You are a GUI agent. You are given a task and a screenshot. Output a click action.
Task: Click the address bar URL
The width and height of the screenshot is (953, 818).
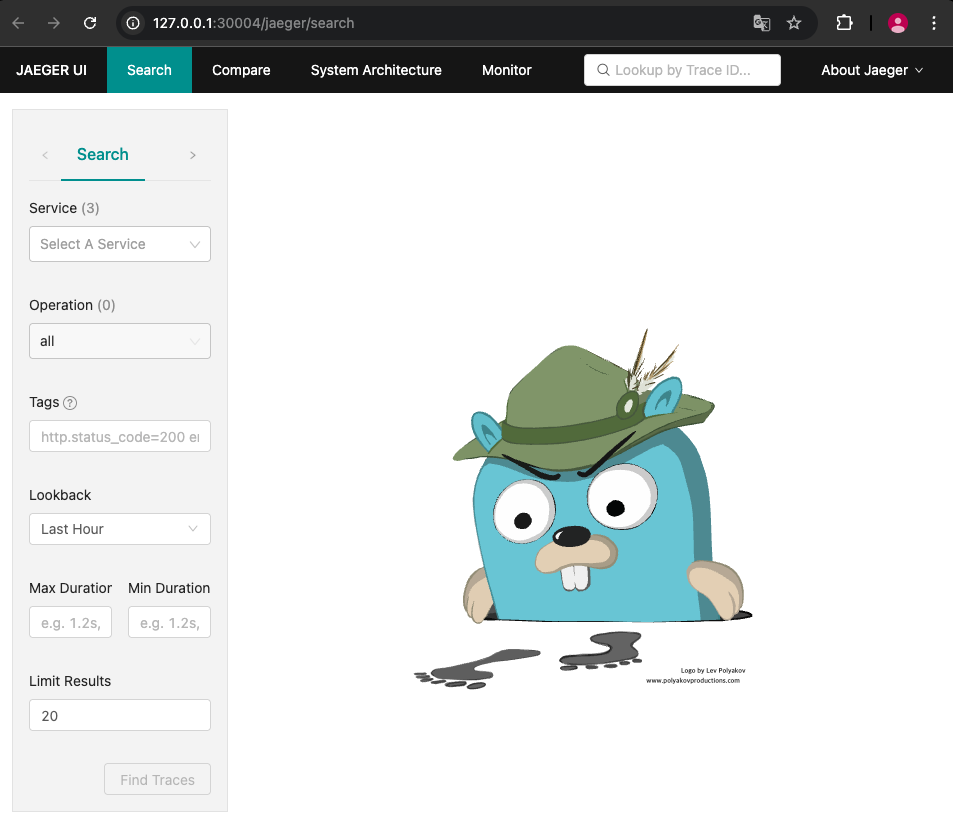coord(253,23)
